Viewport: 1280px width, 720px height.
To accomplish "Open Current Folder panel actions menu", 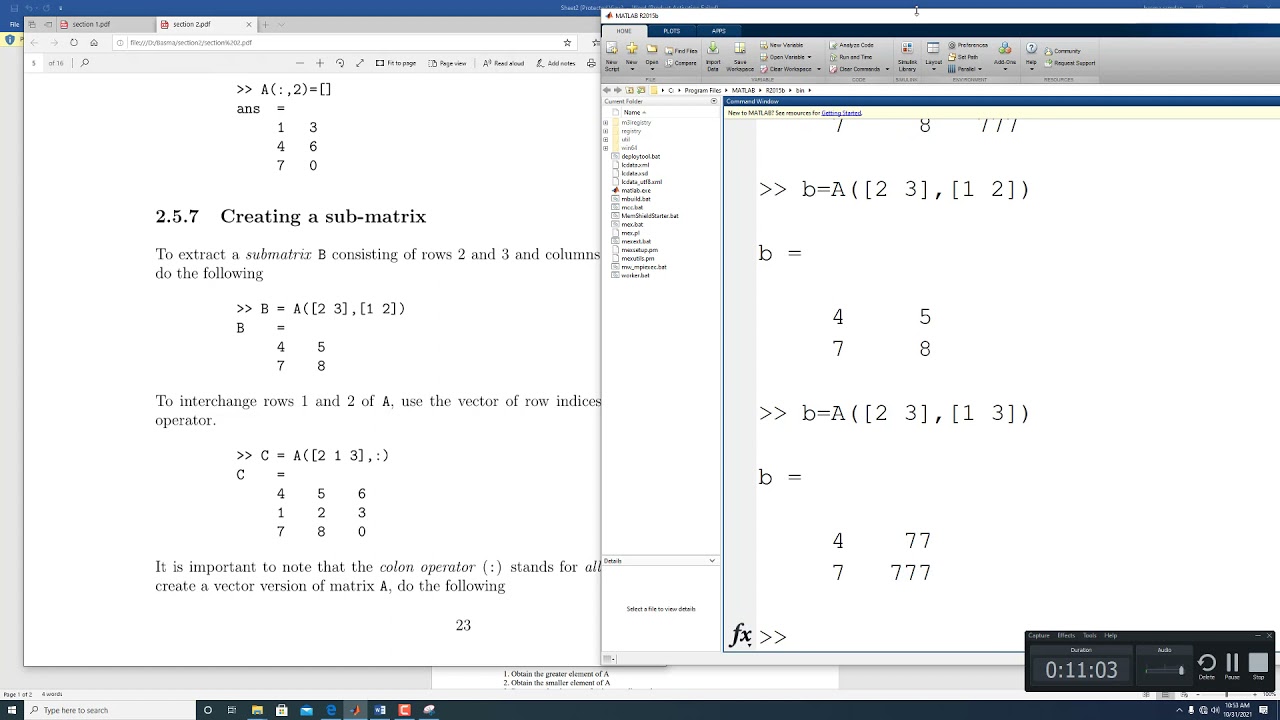I will (x=713, y=101).
